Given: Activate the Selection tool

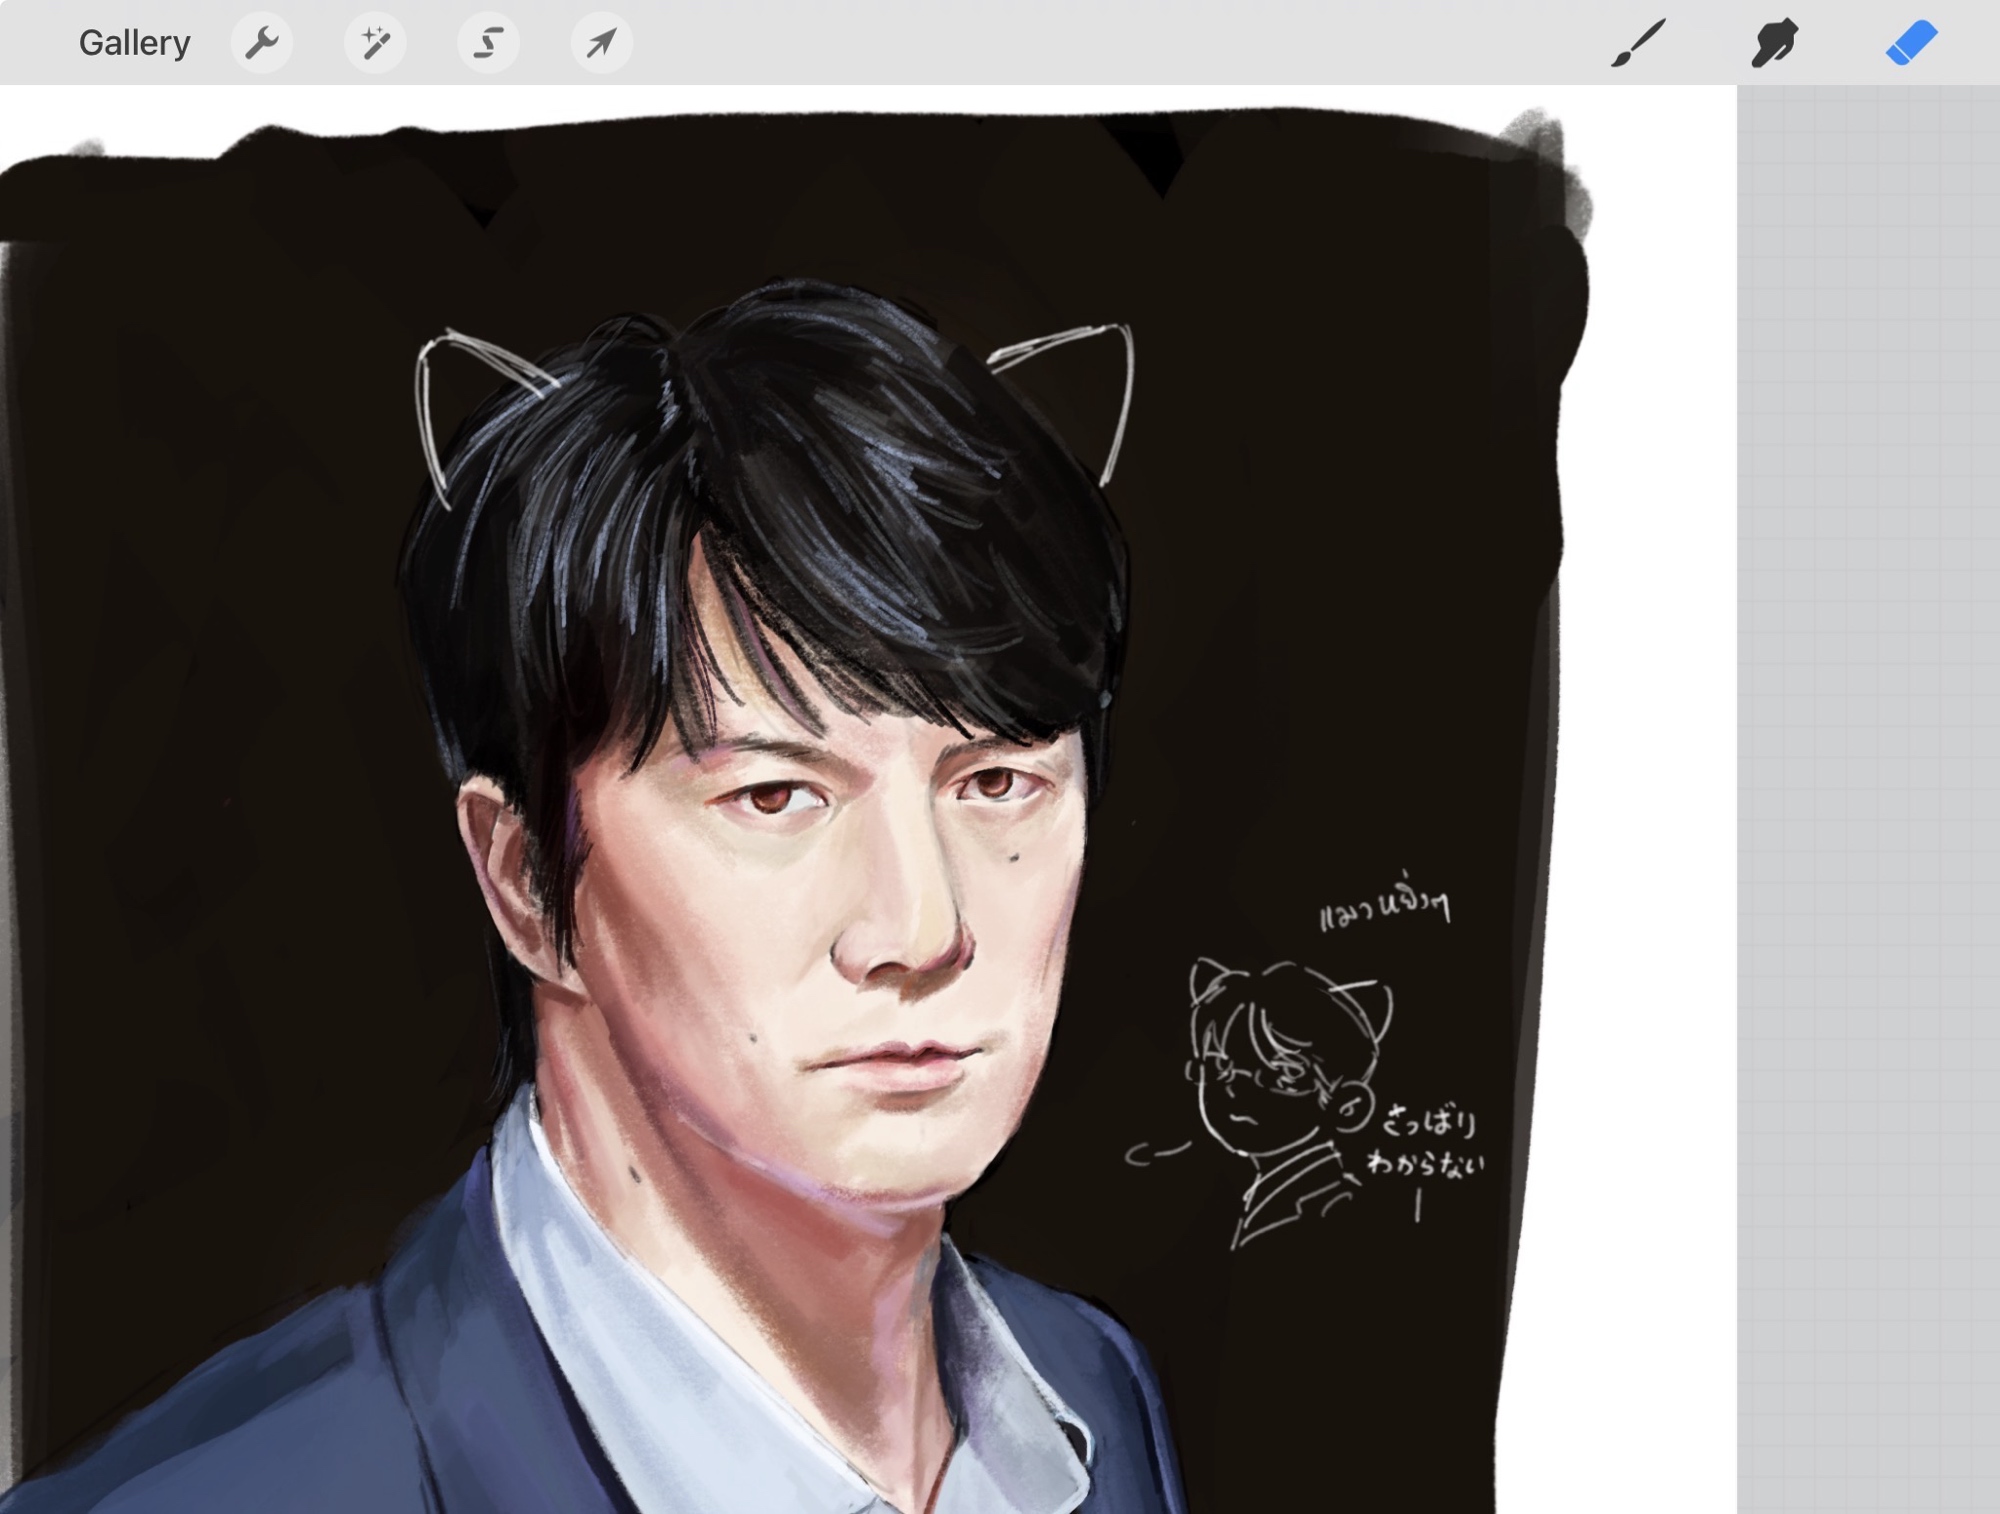Looking at the screenshot, I should tap(488, 43).
